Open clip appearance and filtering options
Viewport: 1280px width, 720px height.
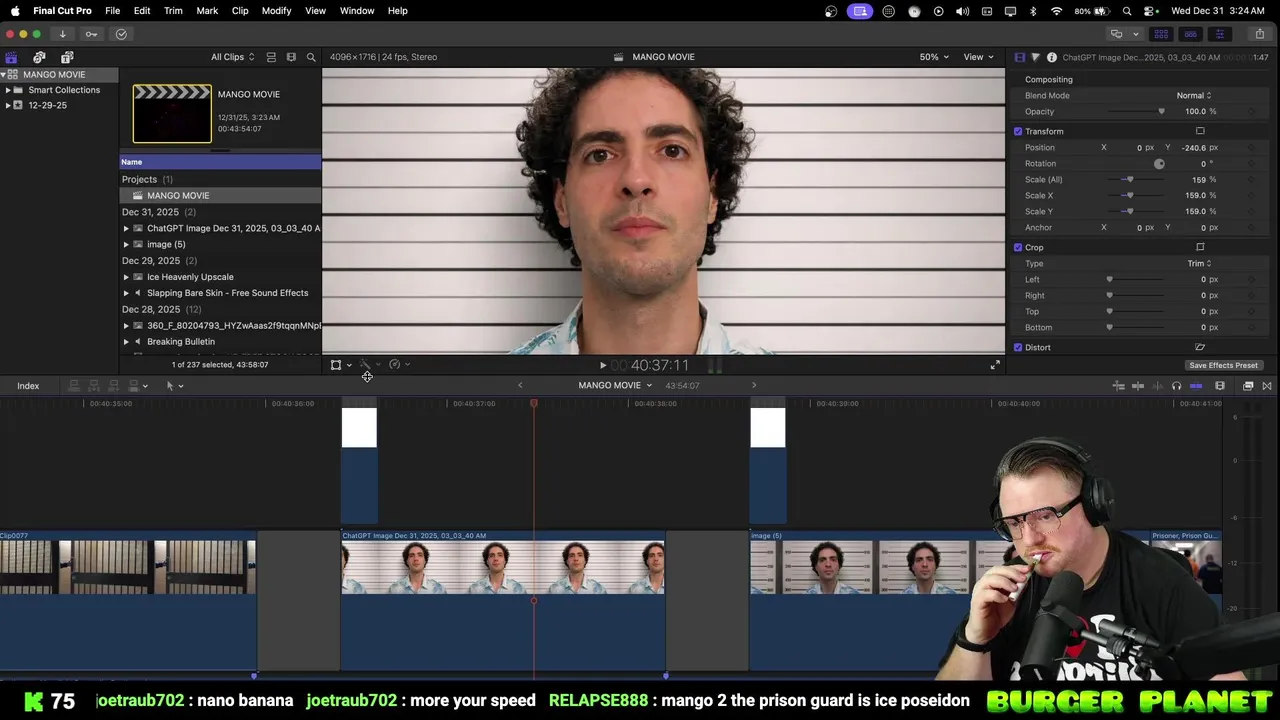pos(291,57)
